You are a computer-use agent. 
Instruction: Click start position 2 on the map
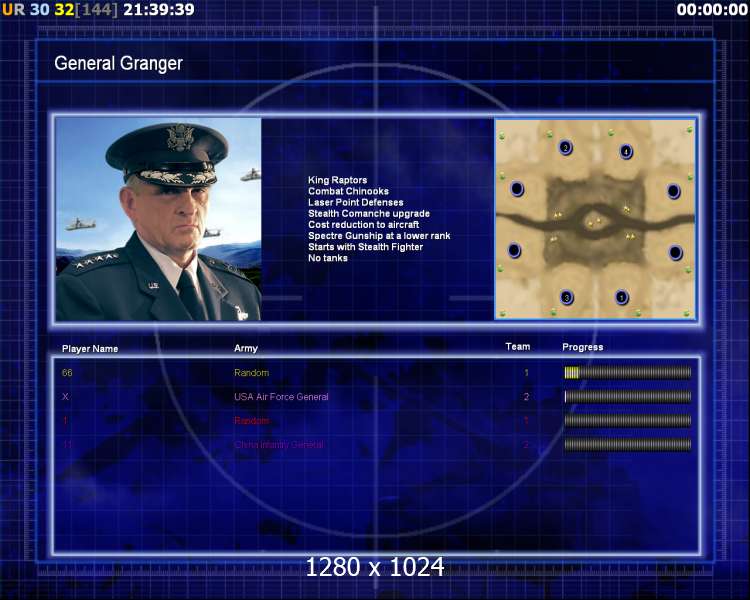[x=565, y=147]
